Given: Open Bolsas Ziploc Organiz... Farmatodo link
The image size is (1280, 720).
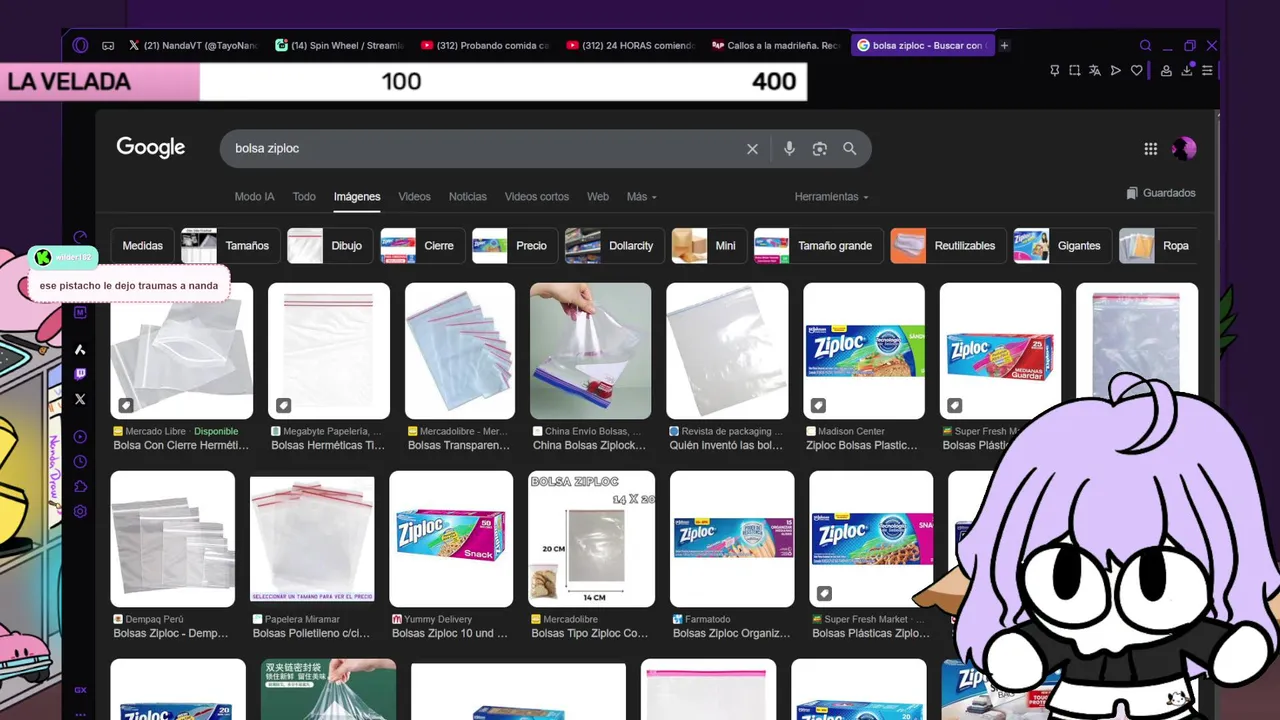Looking at the screenshot, I should click(731, 633).
